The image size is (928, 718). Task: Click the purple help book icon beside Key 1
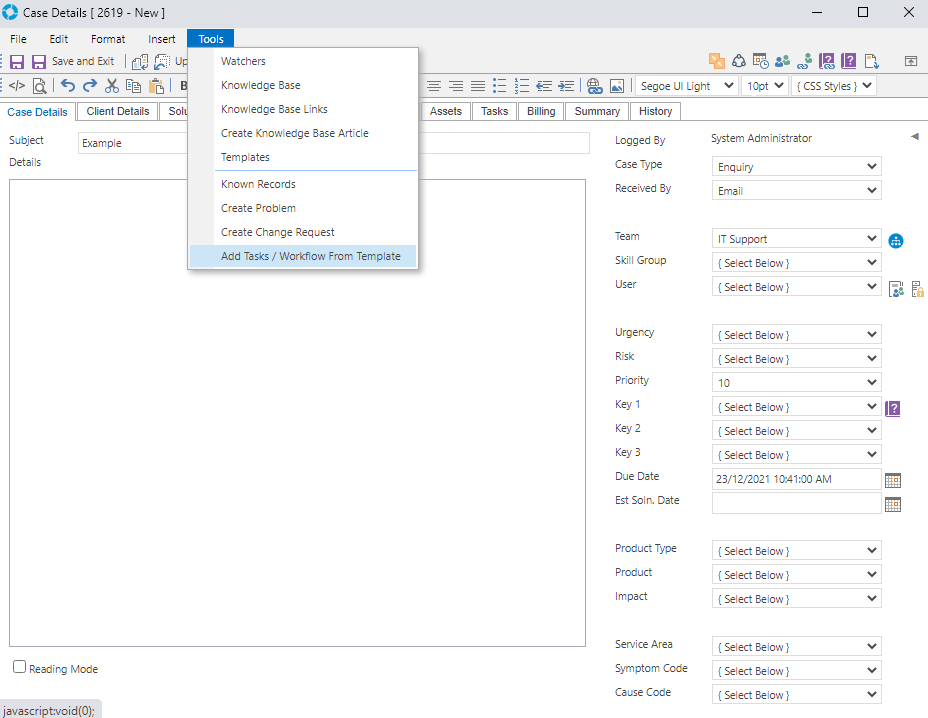[x=893, y=408]
